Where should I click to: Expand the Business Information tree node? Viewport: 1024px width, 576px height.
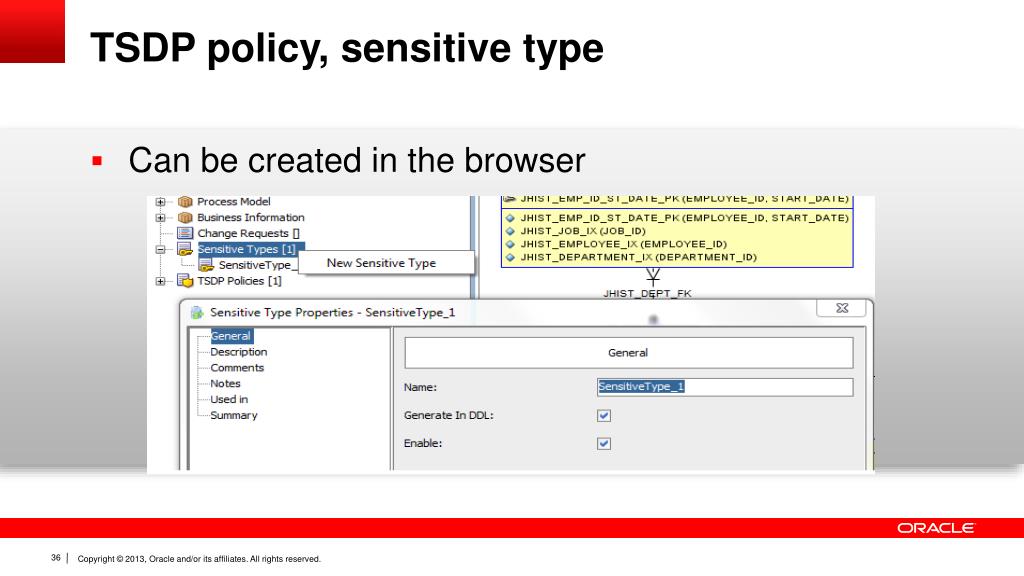161,217
